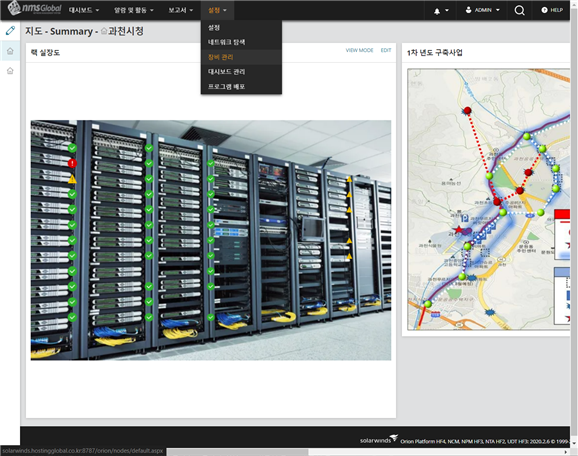The width and height of the screenshot is (578, 456).
Task: Click the 랙 실장도 panel title
Action: 45,53
